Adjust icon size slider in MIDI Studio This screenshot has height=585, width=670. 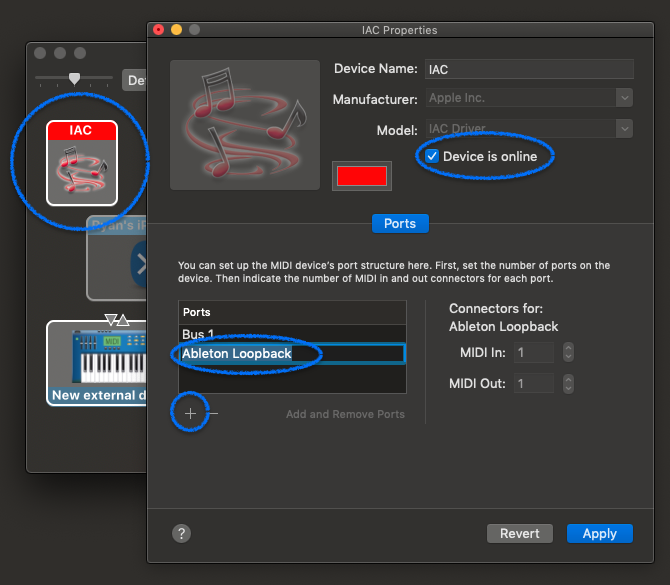(74, 78)
